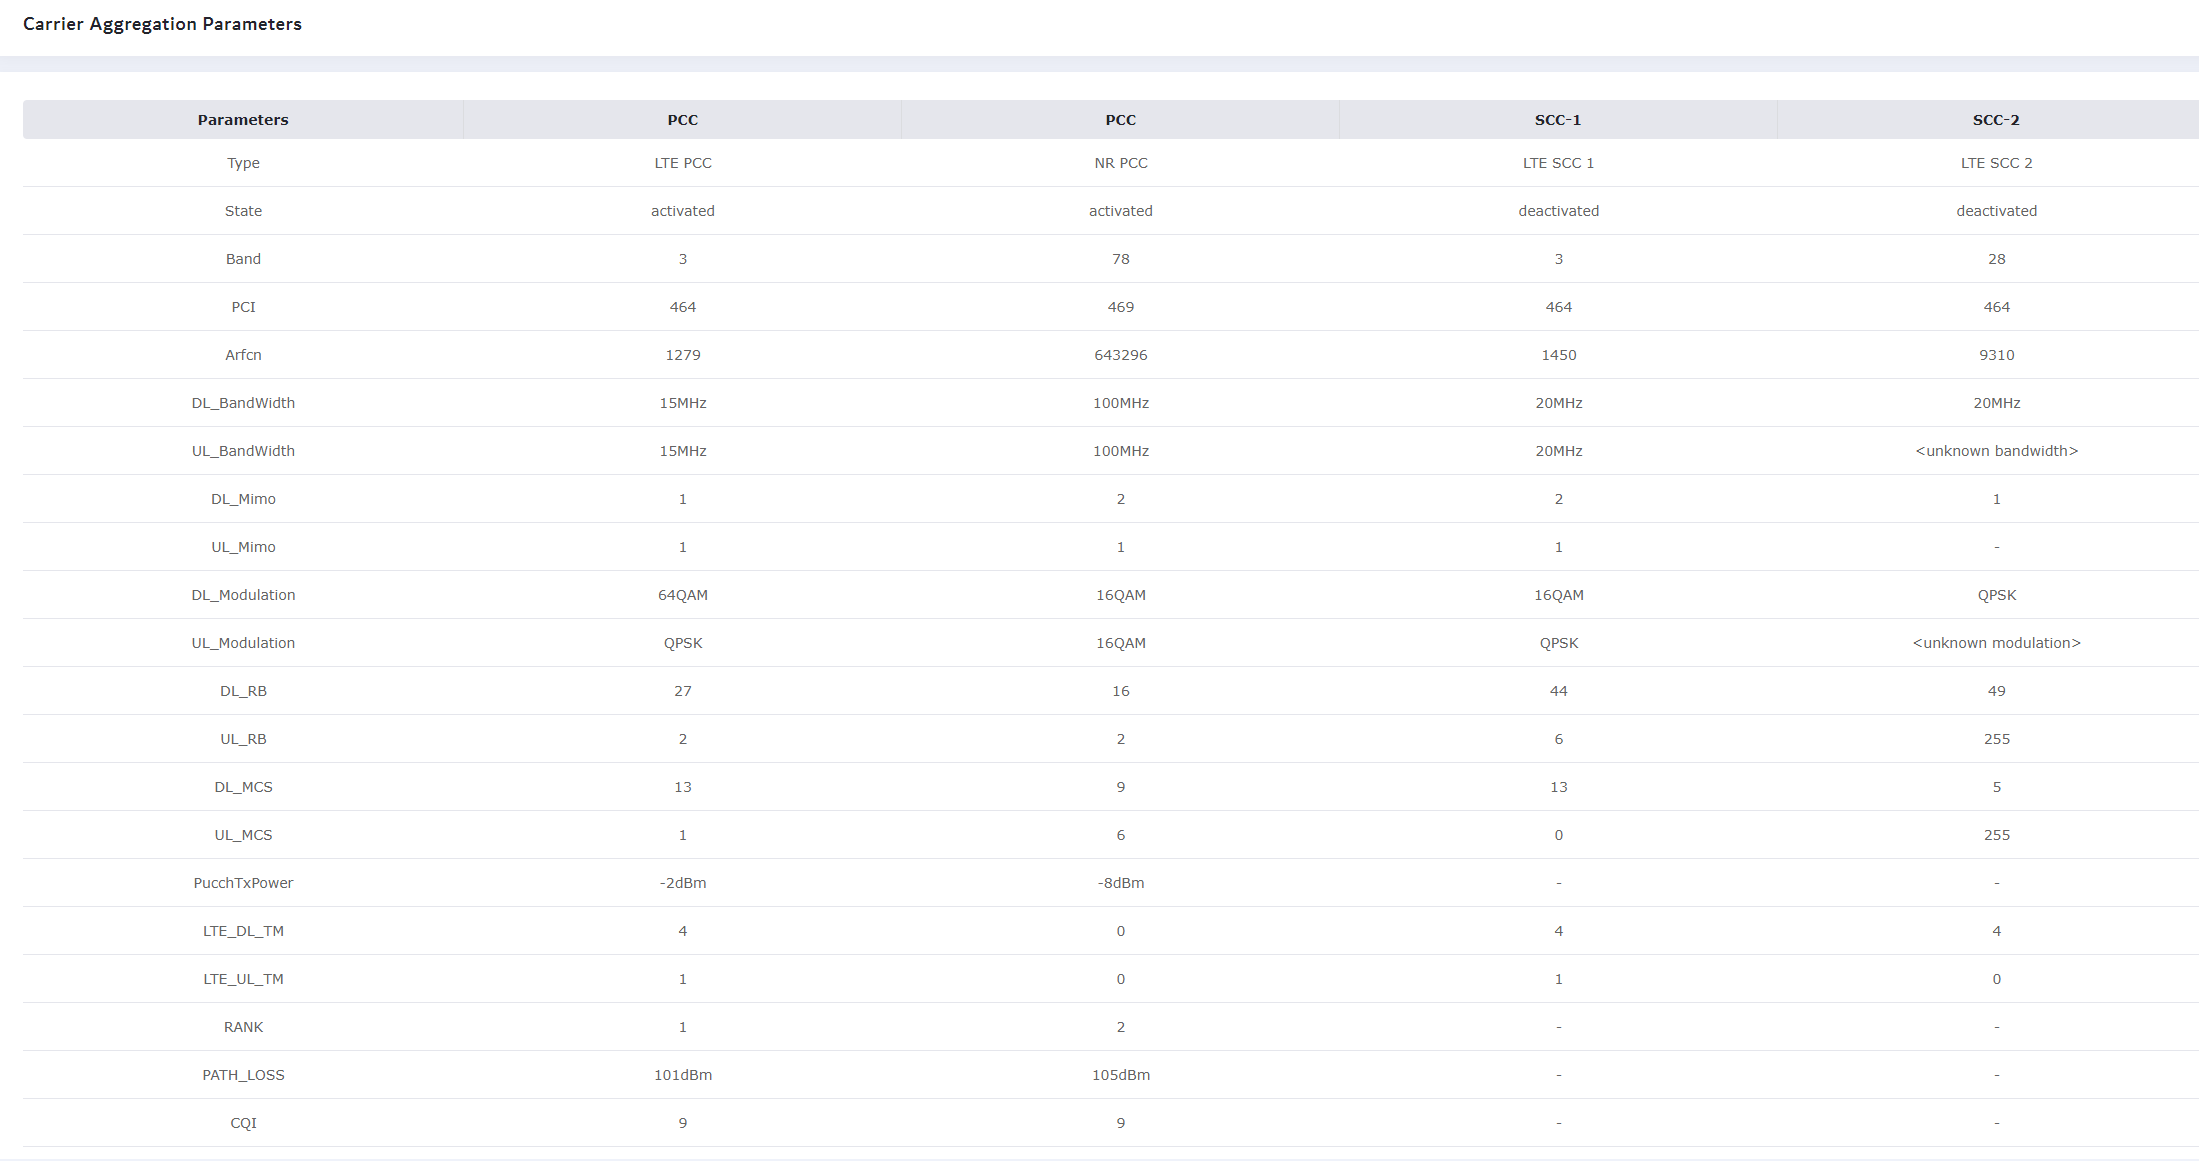Click the UL_Modulation row label
This screenshot has height=1161, width=2199.
pyautogui.click(x=243, y=643)
